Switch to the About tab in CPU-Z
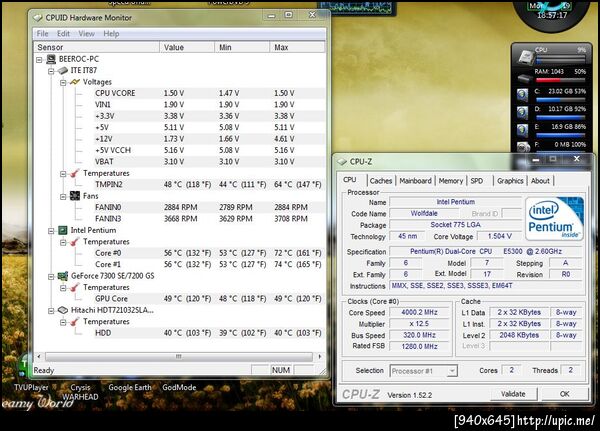 [x=540, y=181]
